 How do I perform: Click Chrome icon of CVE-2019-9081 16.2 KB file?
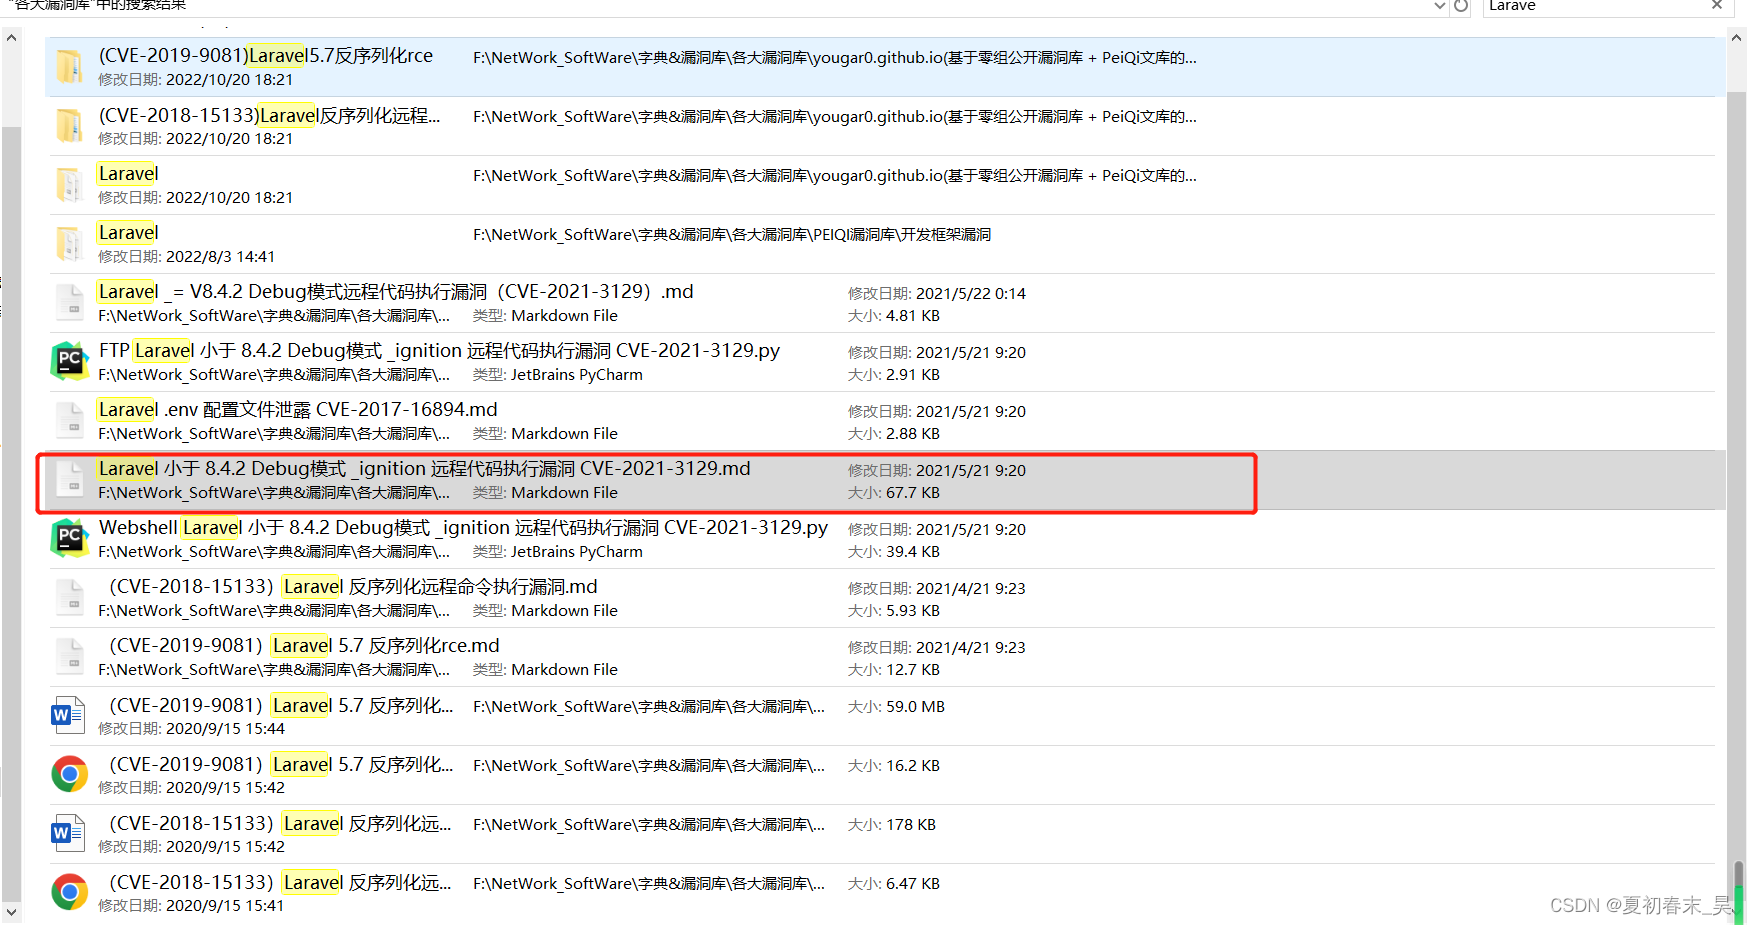[x=69, y=774]
